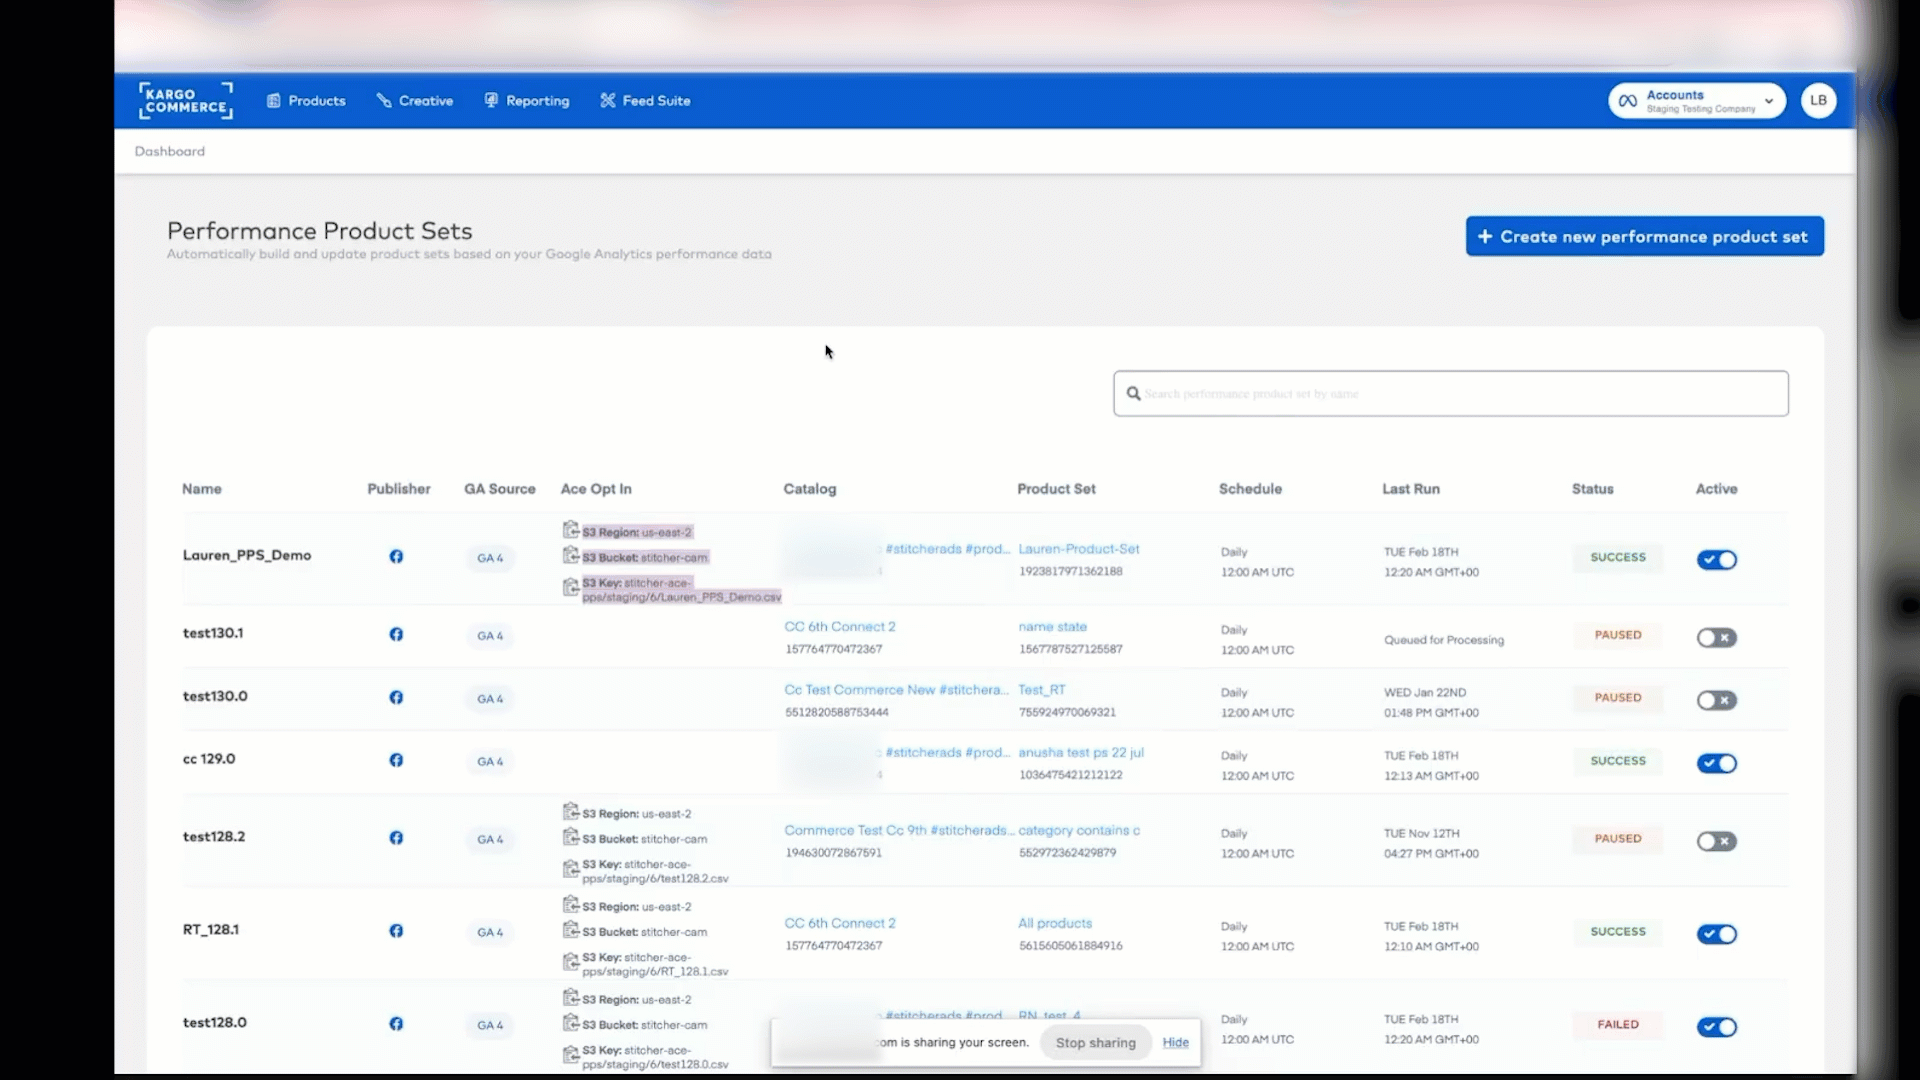Click the Reporting icon in top navigation

(490, 100)
